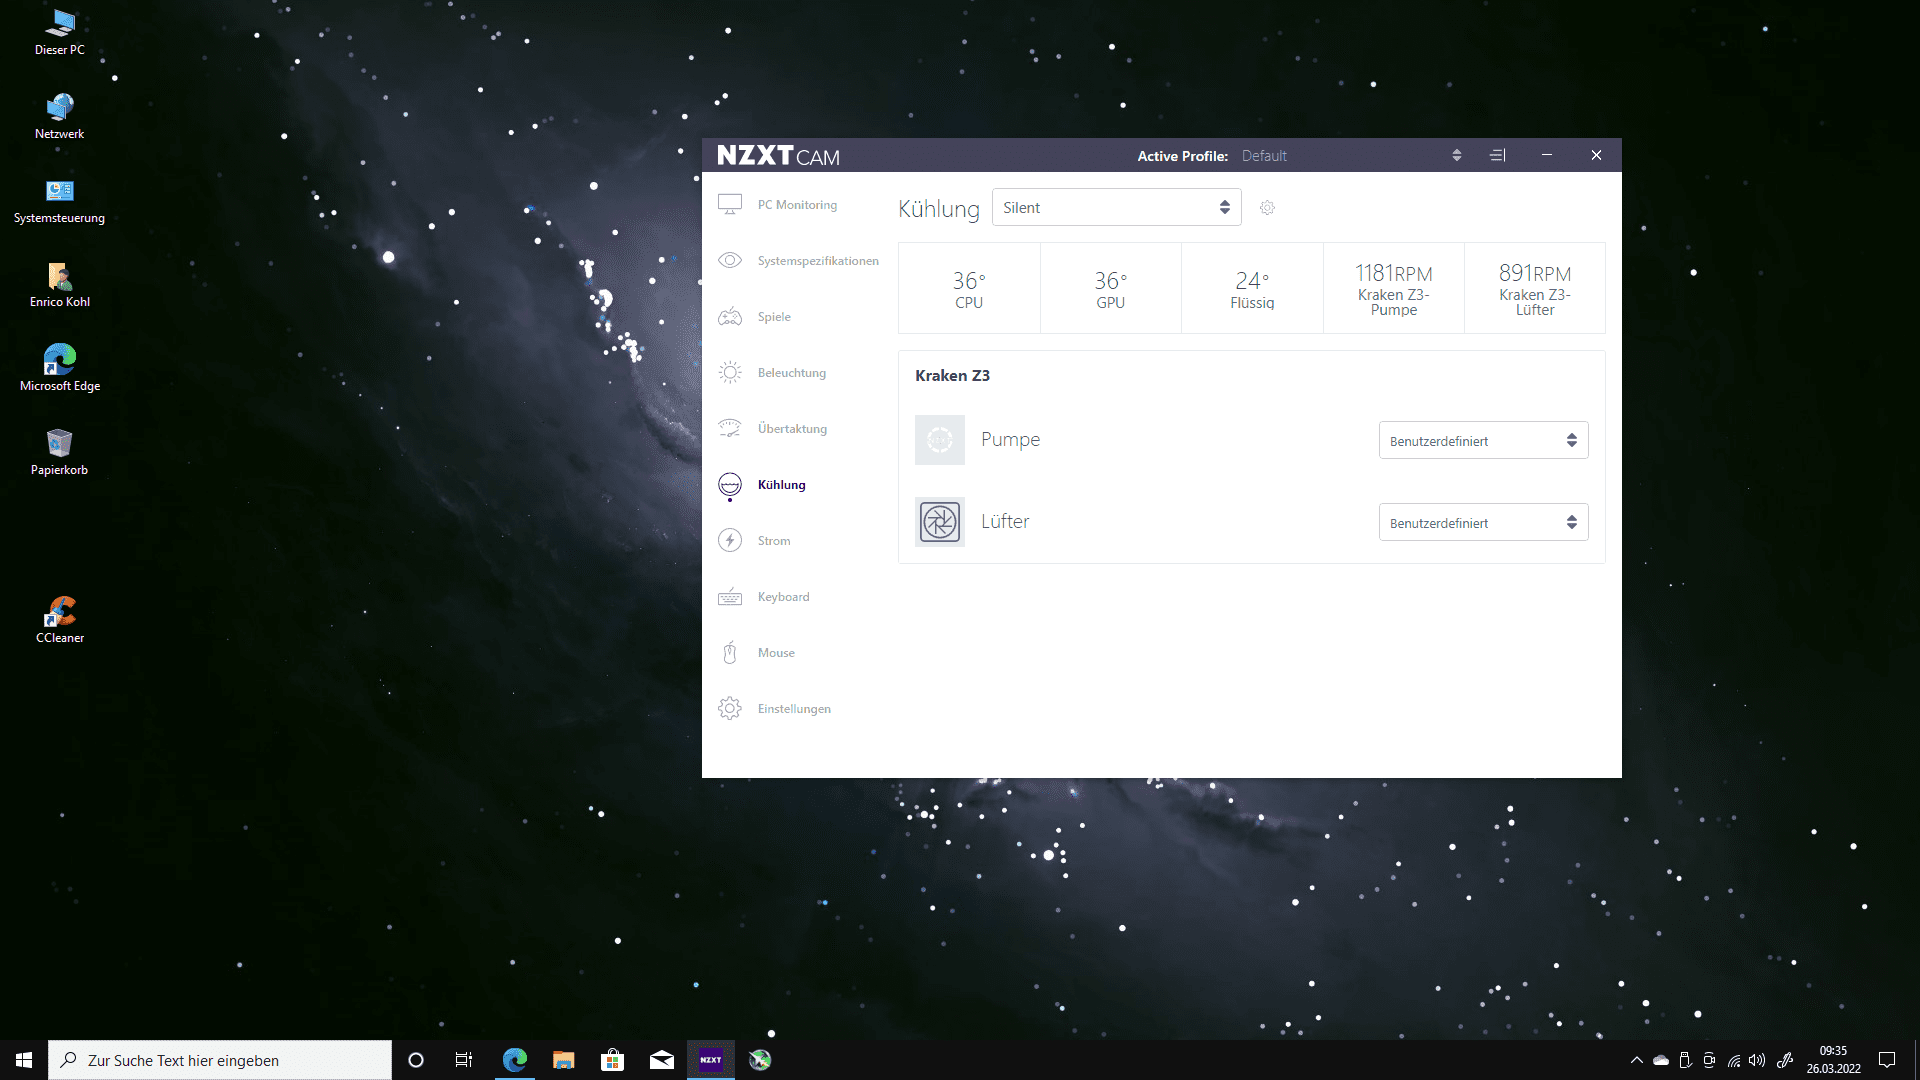
Task: Open the Mouse sidebar entry
Action: (776, 653)
